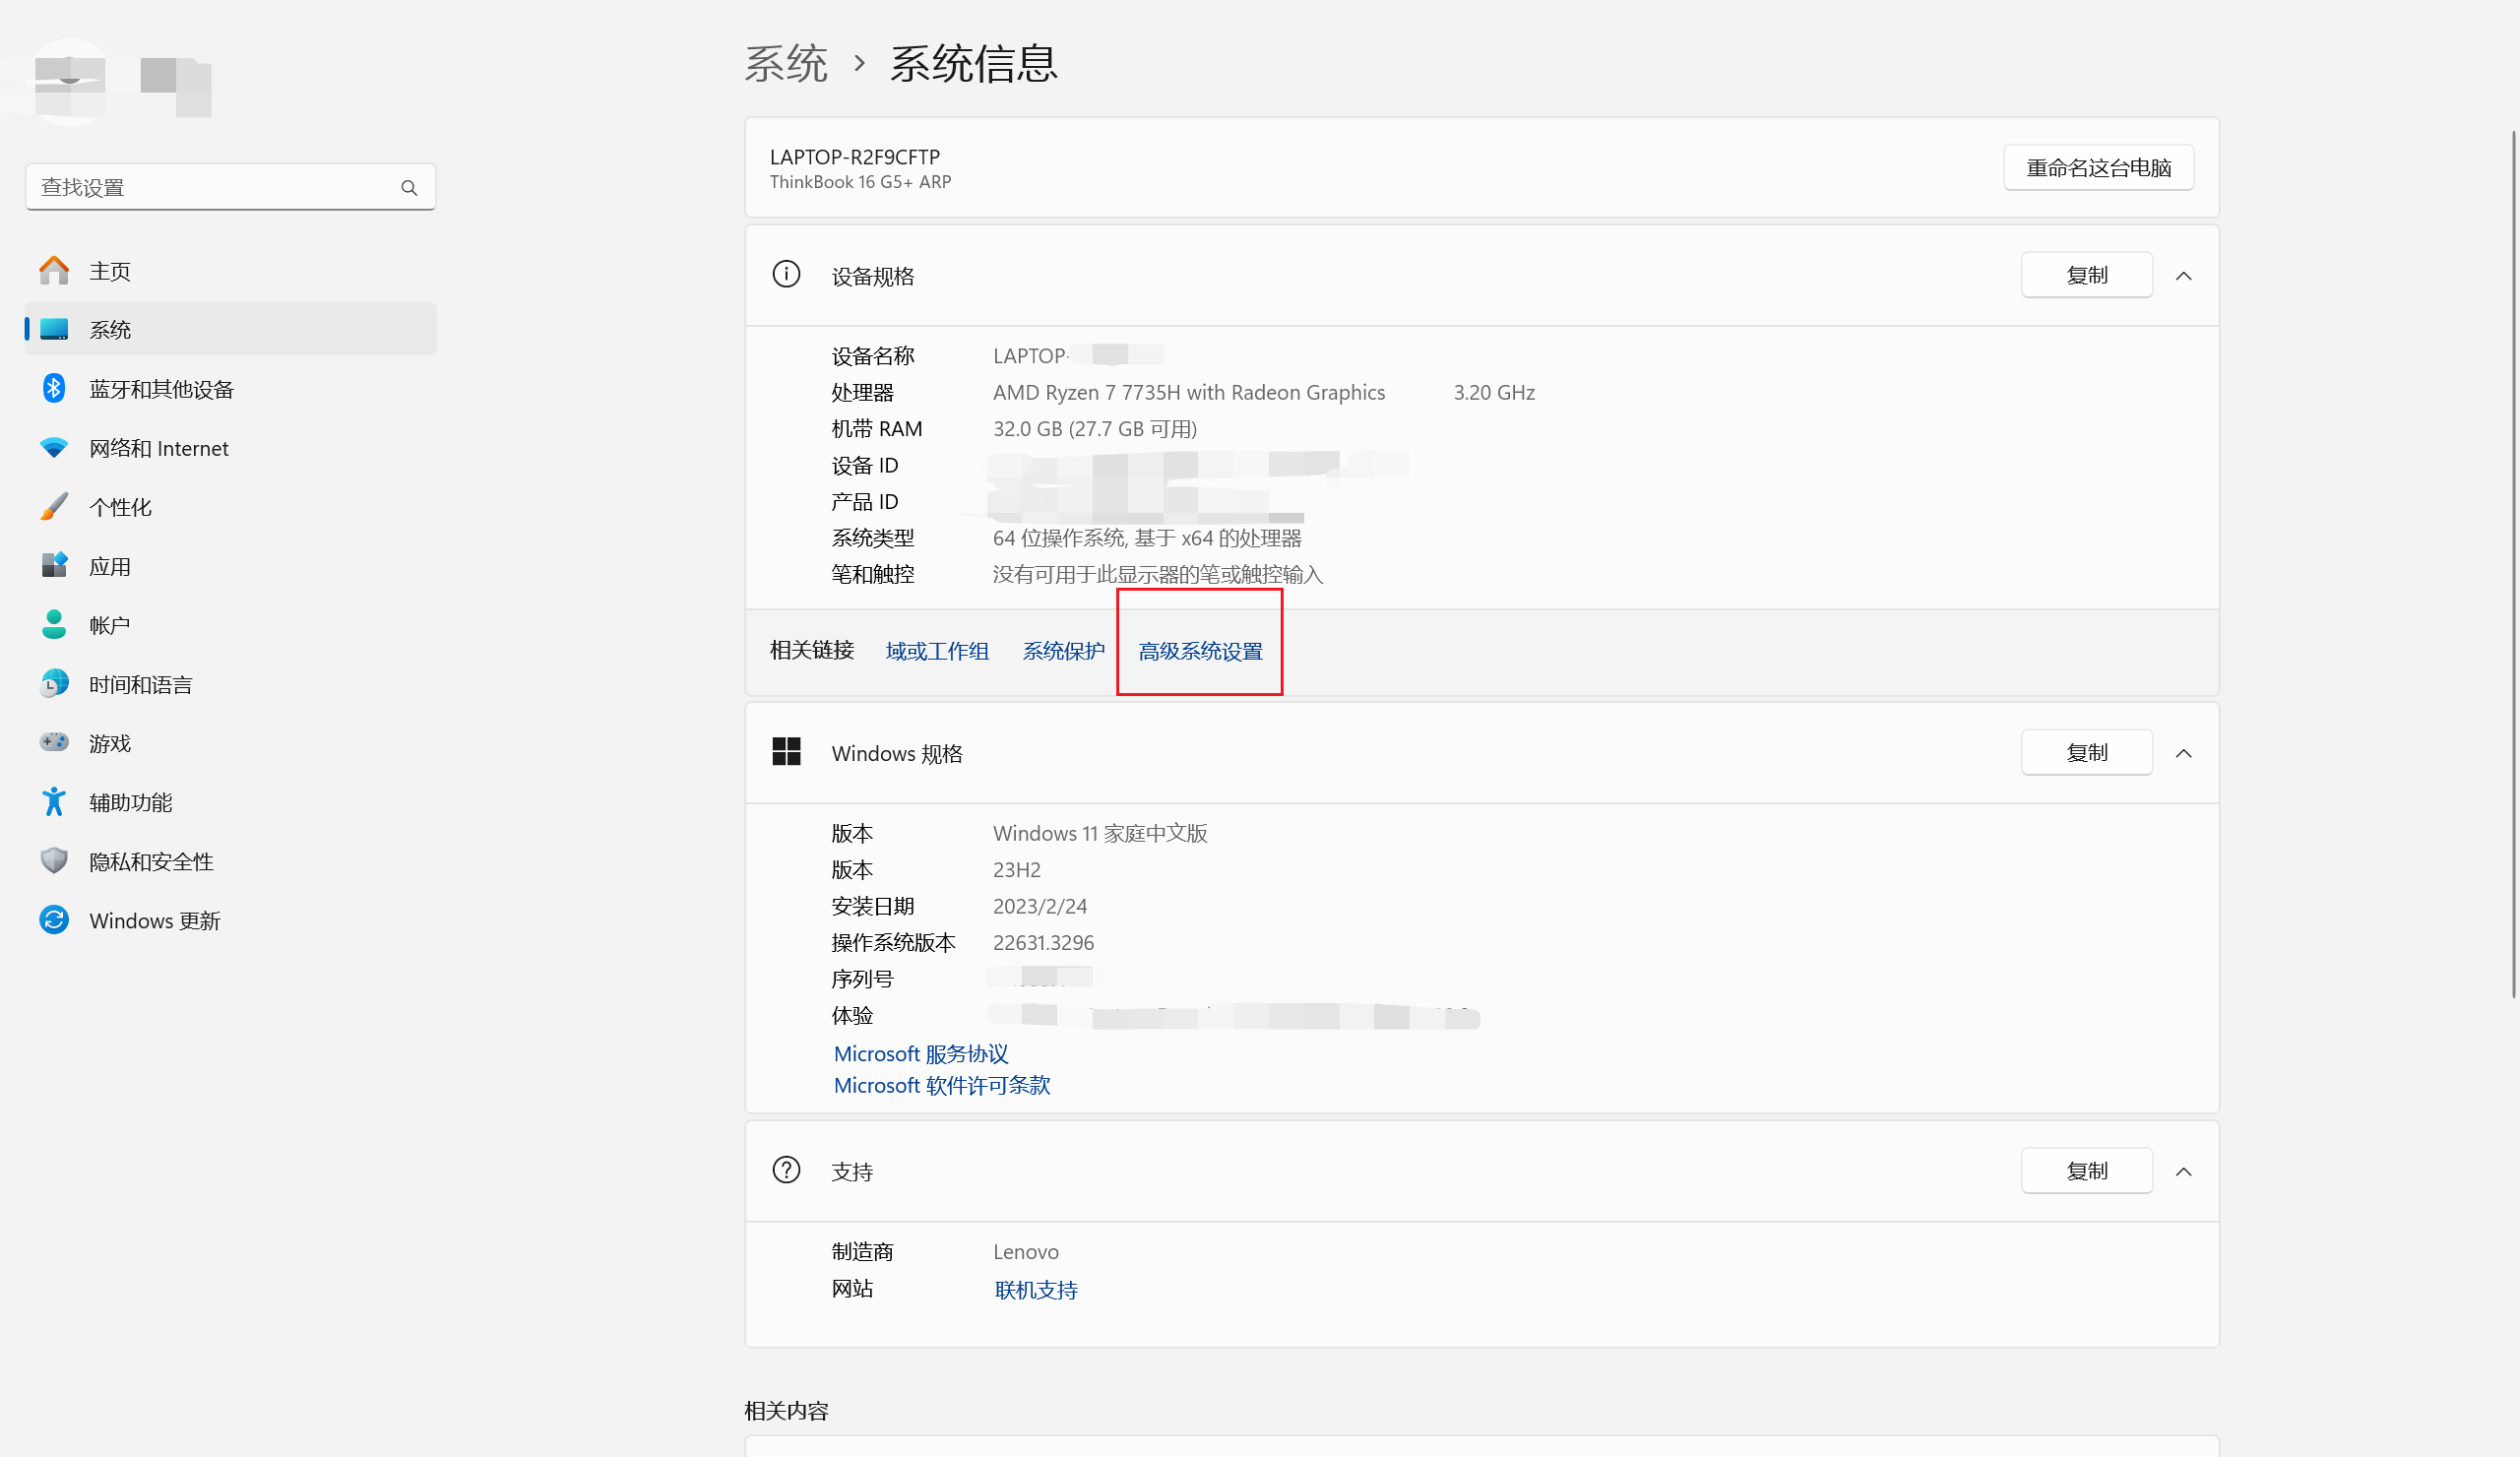Open 游戏 via the gamepad icon
The width and height of the screenshot is (2520, 1457).
point(54,743)
